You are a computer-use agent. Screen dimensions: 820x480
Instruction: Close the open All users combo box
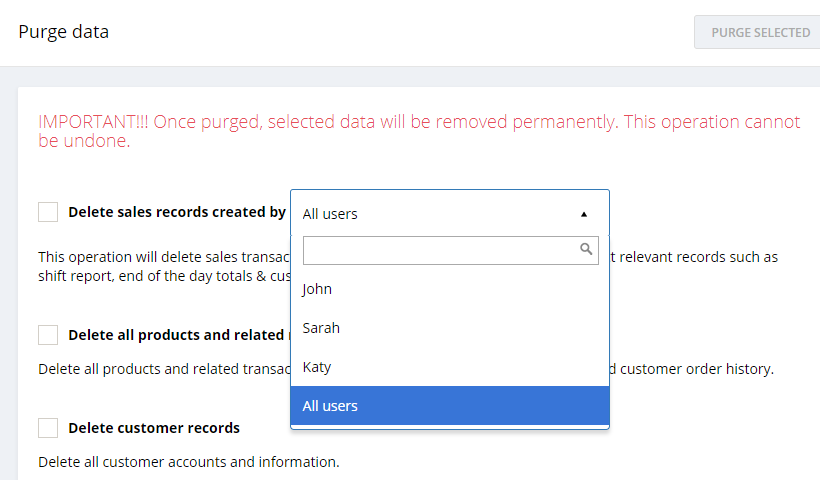coord(450,213)
